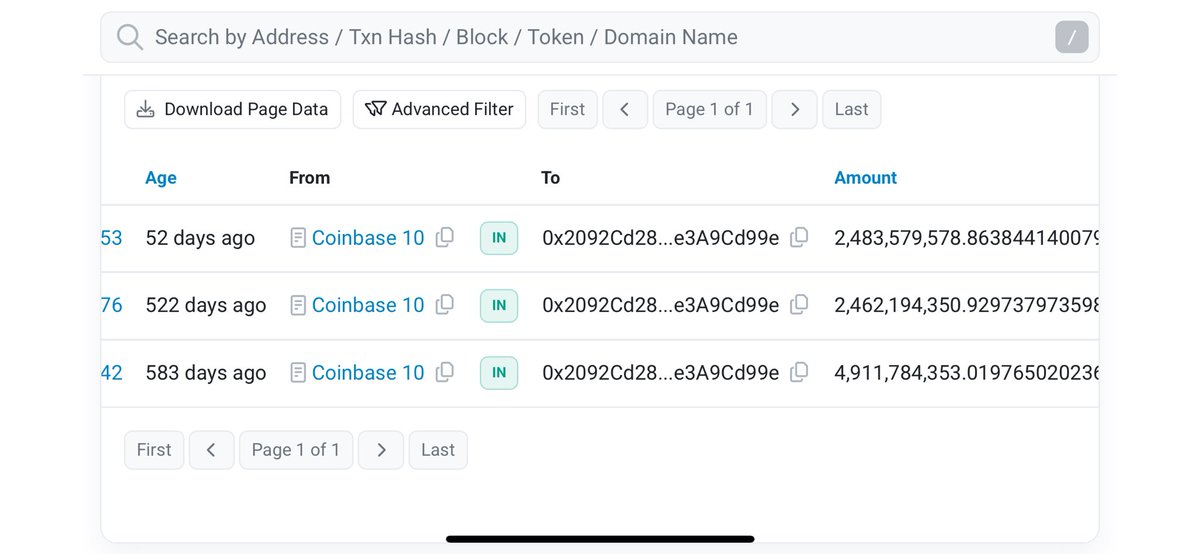Viewport: 1200px width, 554px height.
Task: Go to next page using top arrow
Action: coord(795,109)
